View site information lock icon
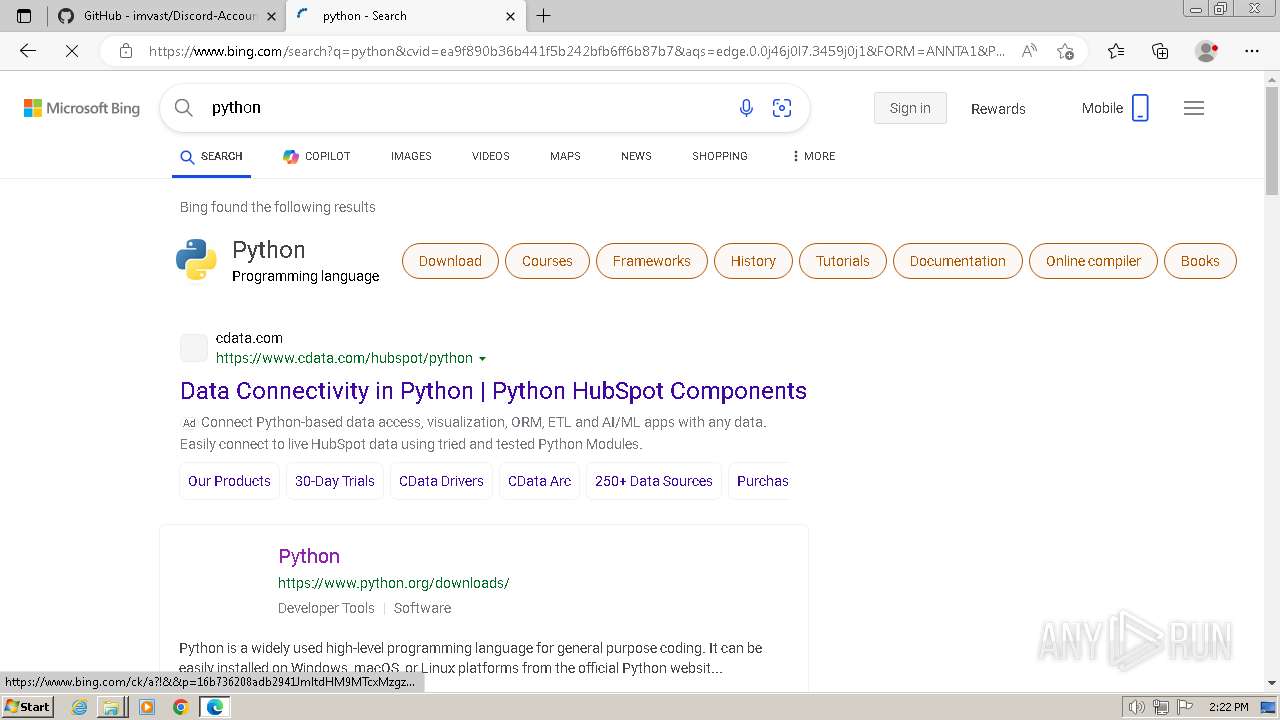1280x720 pixels. click(126, 51)
